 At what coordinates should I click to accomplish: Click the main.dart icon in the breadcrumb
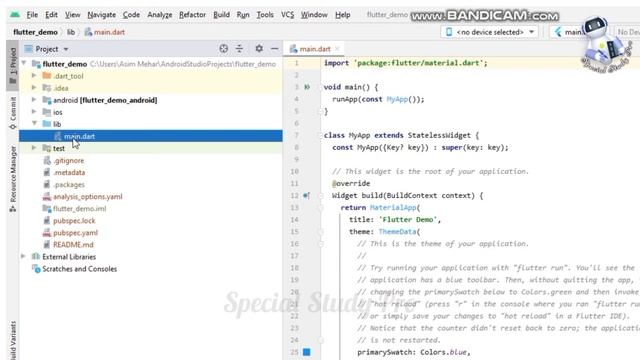88,32
